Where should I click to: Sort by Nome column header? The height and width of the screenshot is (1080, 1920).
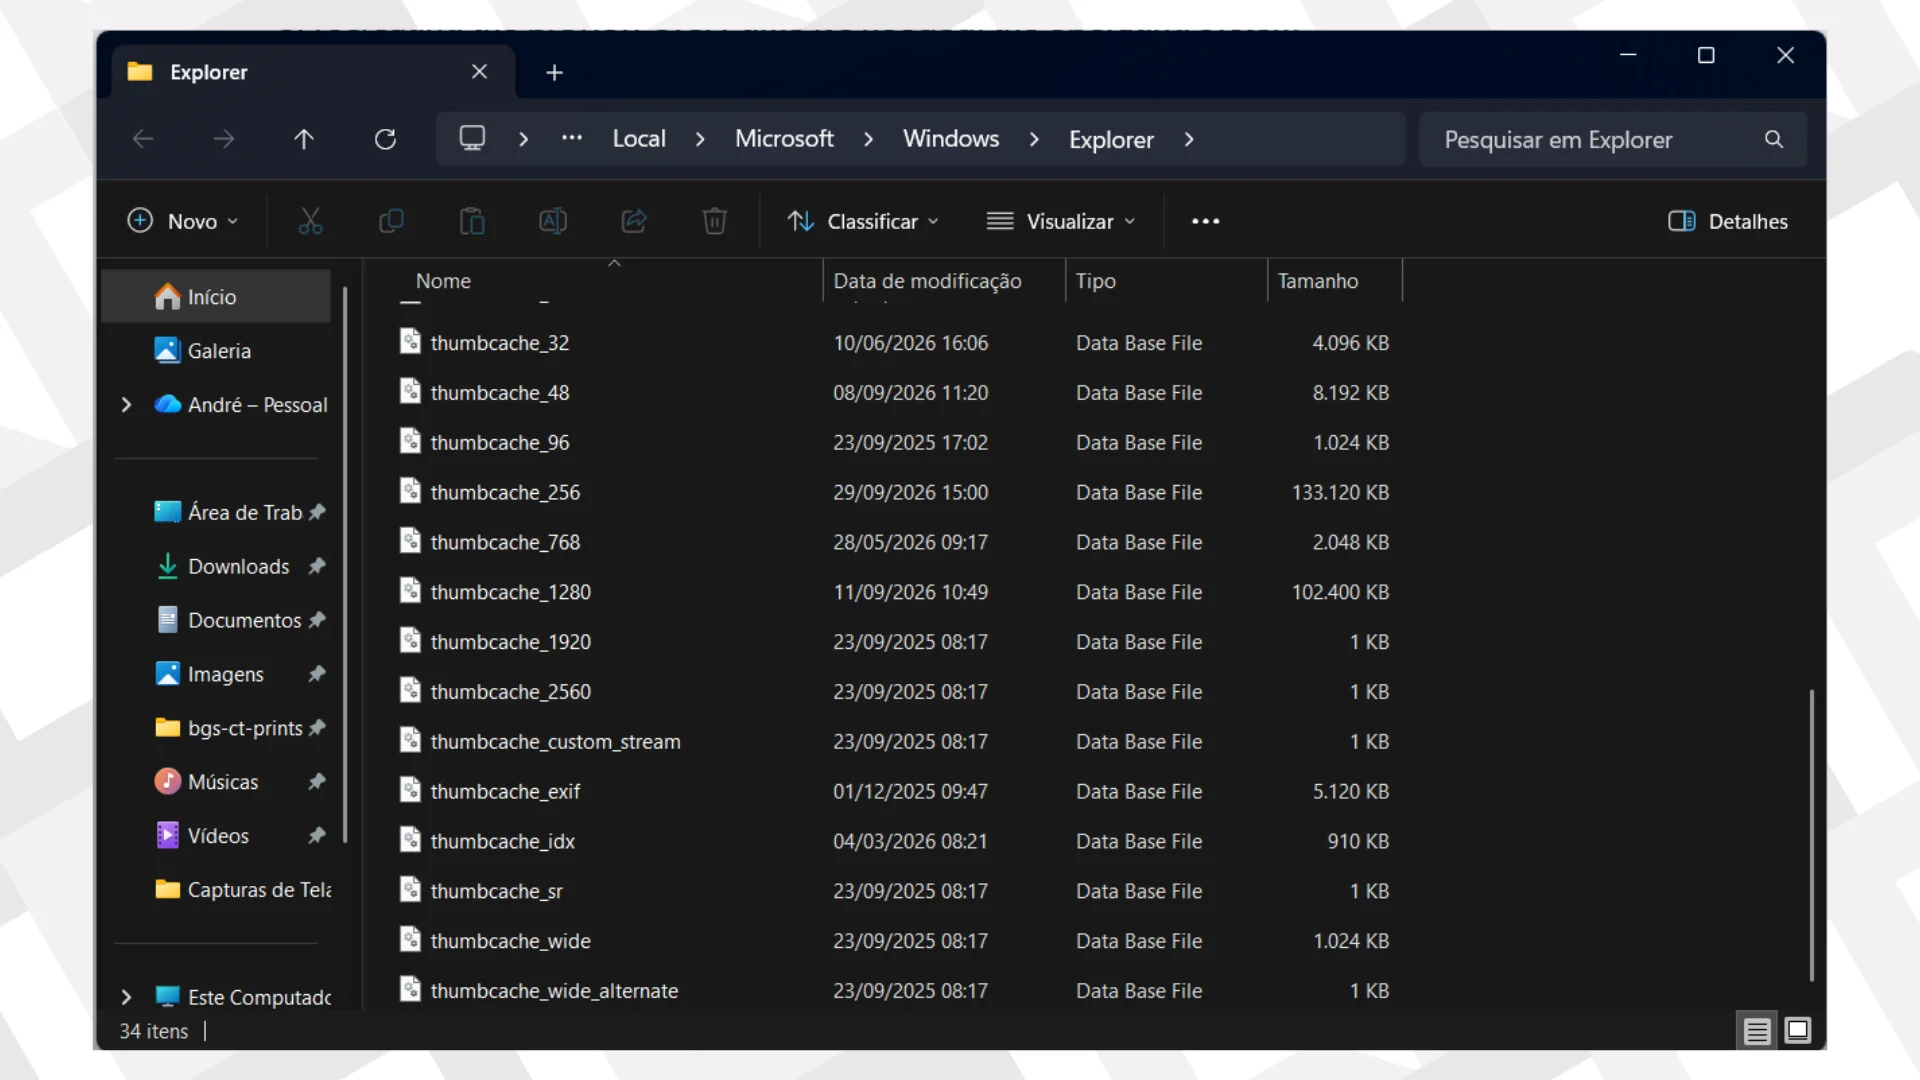610,281
